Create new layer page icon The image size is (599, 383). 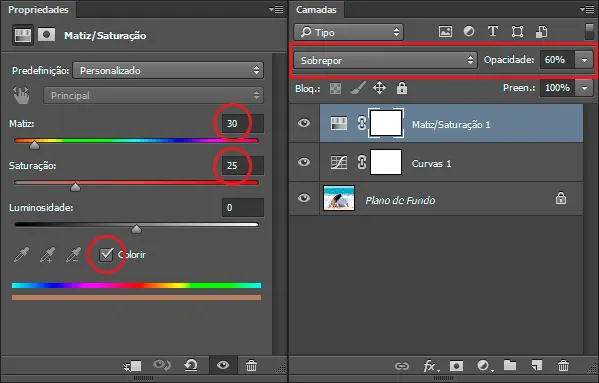[537, 365]
